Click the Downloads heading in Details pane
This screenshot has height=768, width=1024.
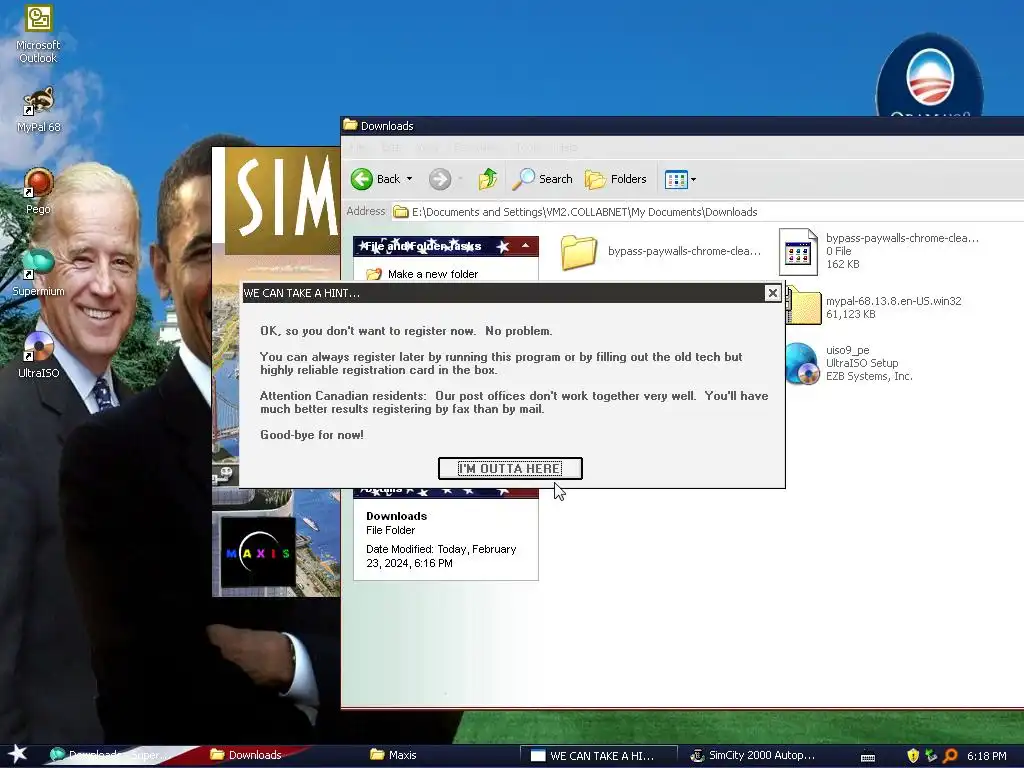tap(396, 516)
